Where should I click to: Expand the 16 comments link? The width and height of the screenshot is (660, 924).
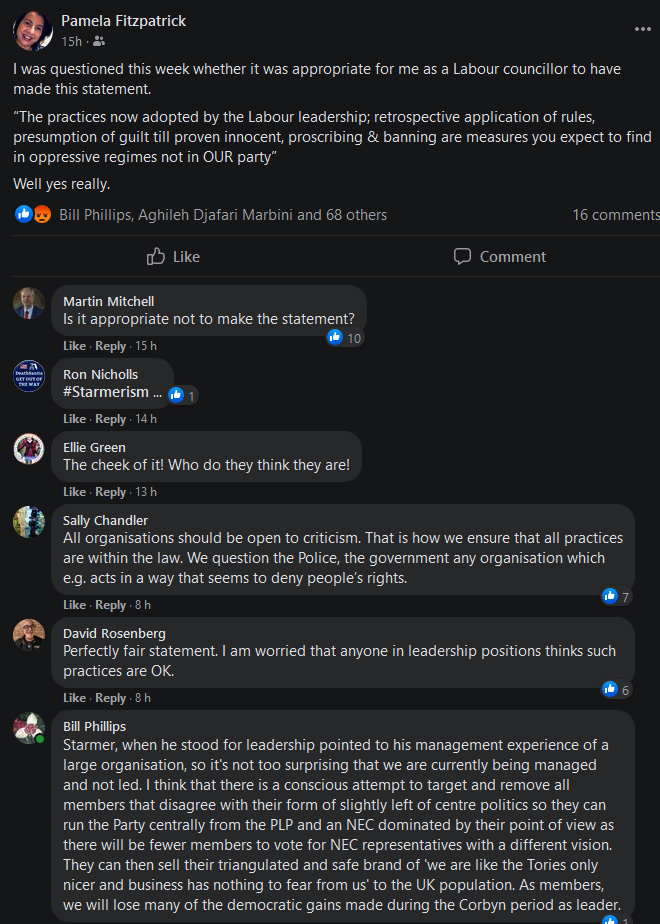tap(615, 215)
